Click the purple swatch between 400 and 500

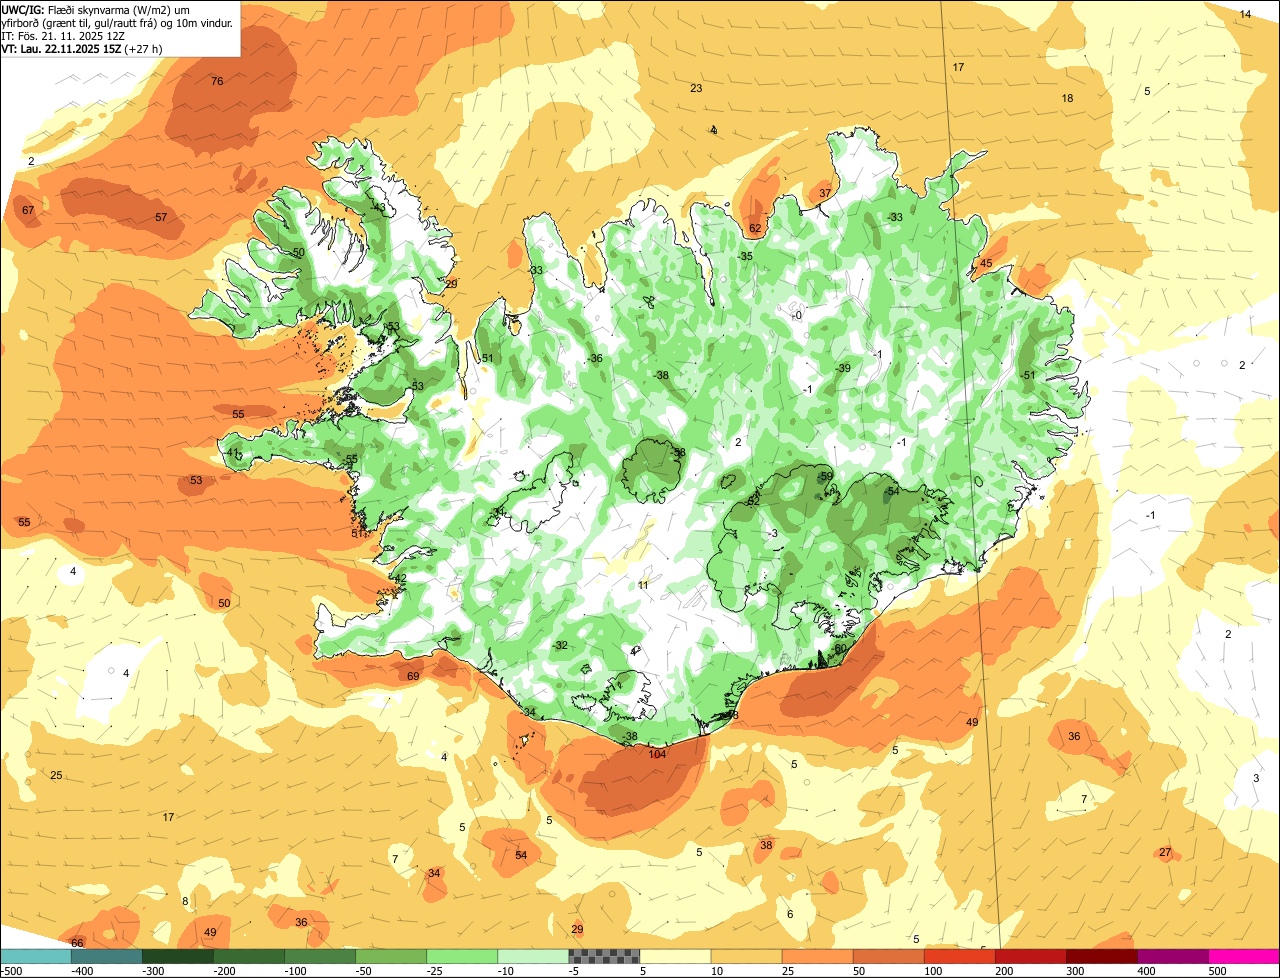pyautogui.click(x=1172, y=956)
